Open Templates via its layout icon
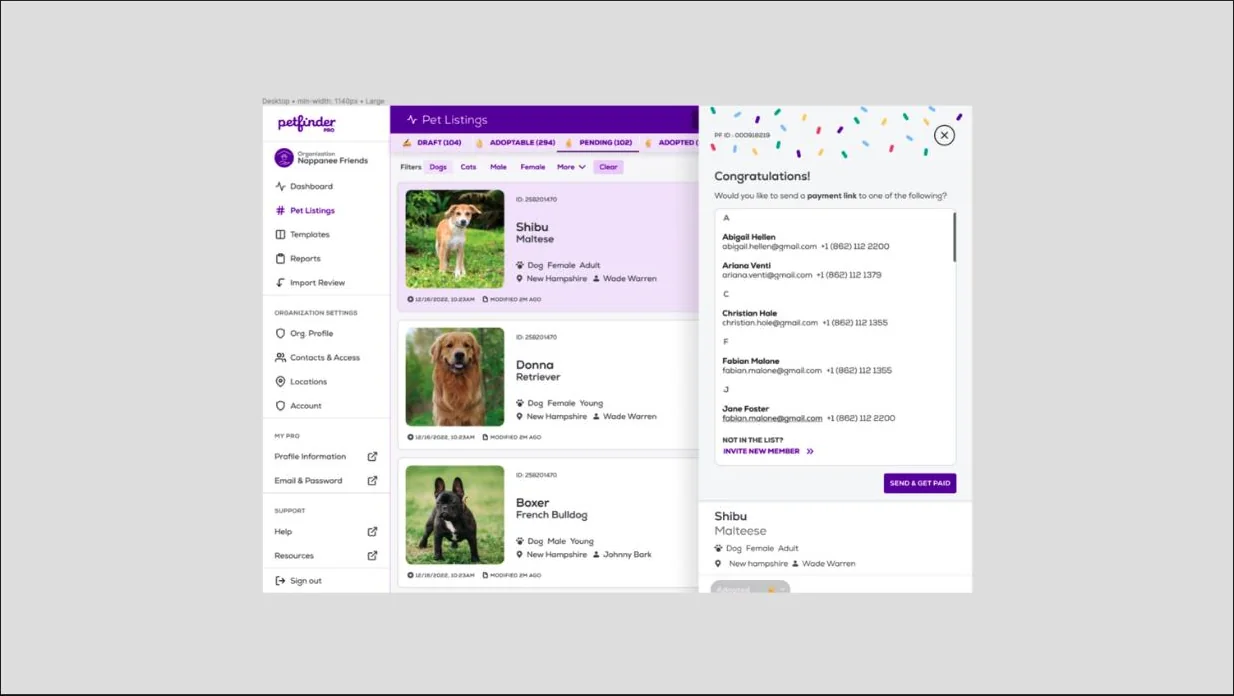1234x696 pixels. 280,234
